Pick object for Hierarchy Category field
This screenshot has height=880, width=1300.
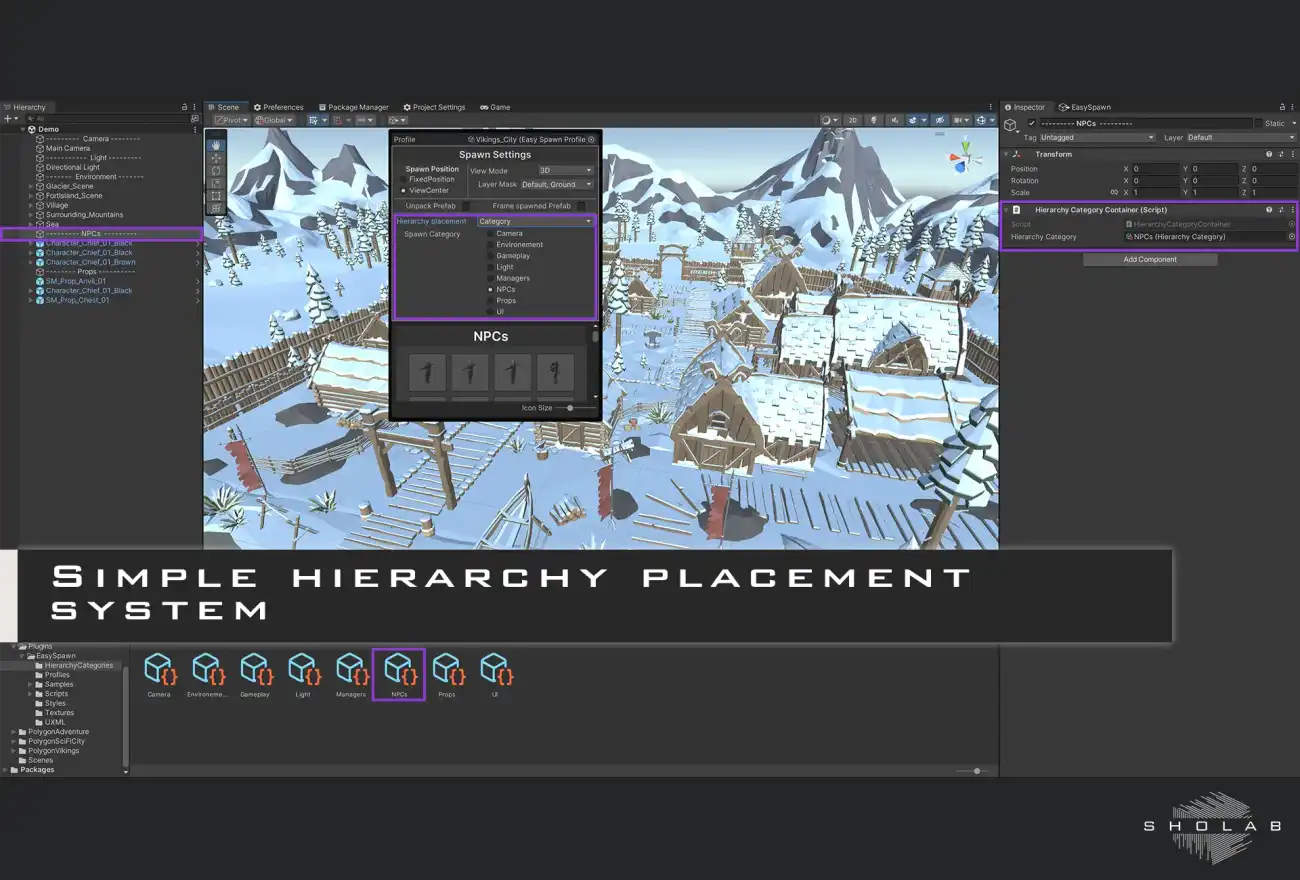click(x=1291, y=237)
